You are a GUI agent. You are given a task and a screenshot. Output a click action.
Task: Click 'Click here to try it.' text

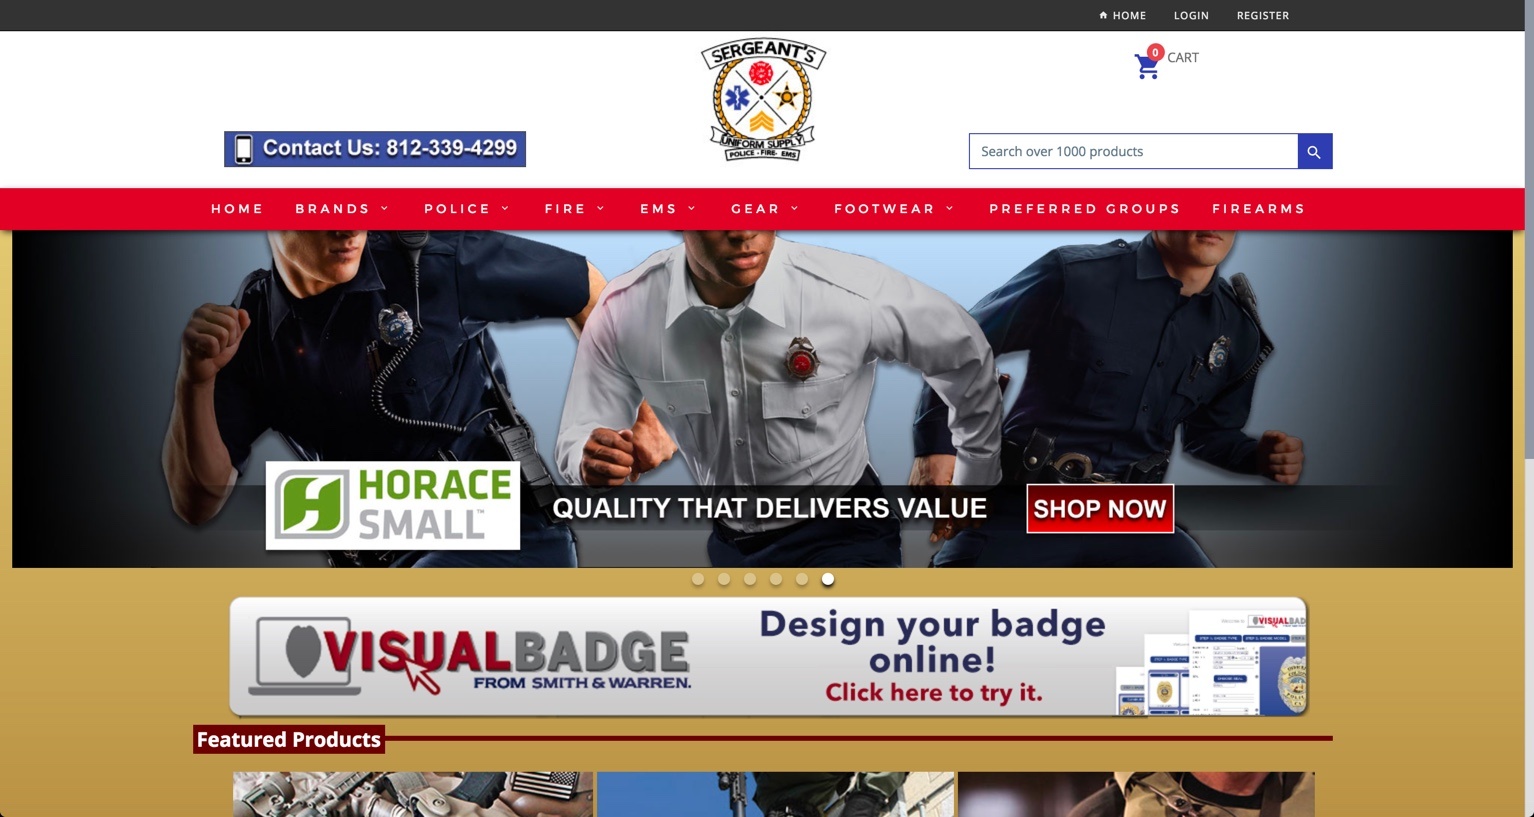(x=934, y=693)
